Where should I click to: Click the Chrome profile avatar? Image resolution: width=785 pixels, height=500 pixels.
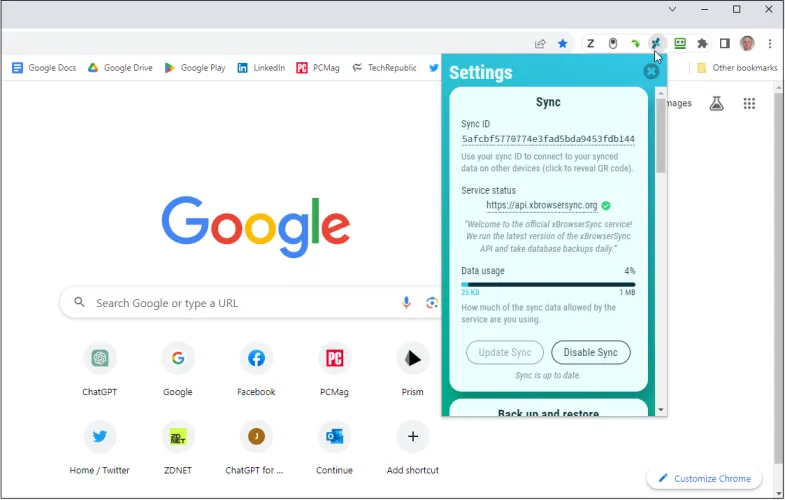coord(747,44)
